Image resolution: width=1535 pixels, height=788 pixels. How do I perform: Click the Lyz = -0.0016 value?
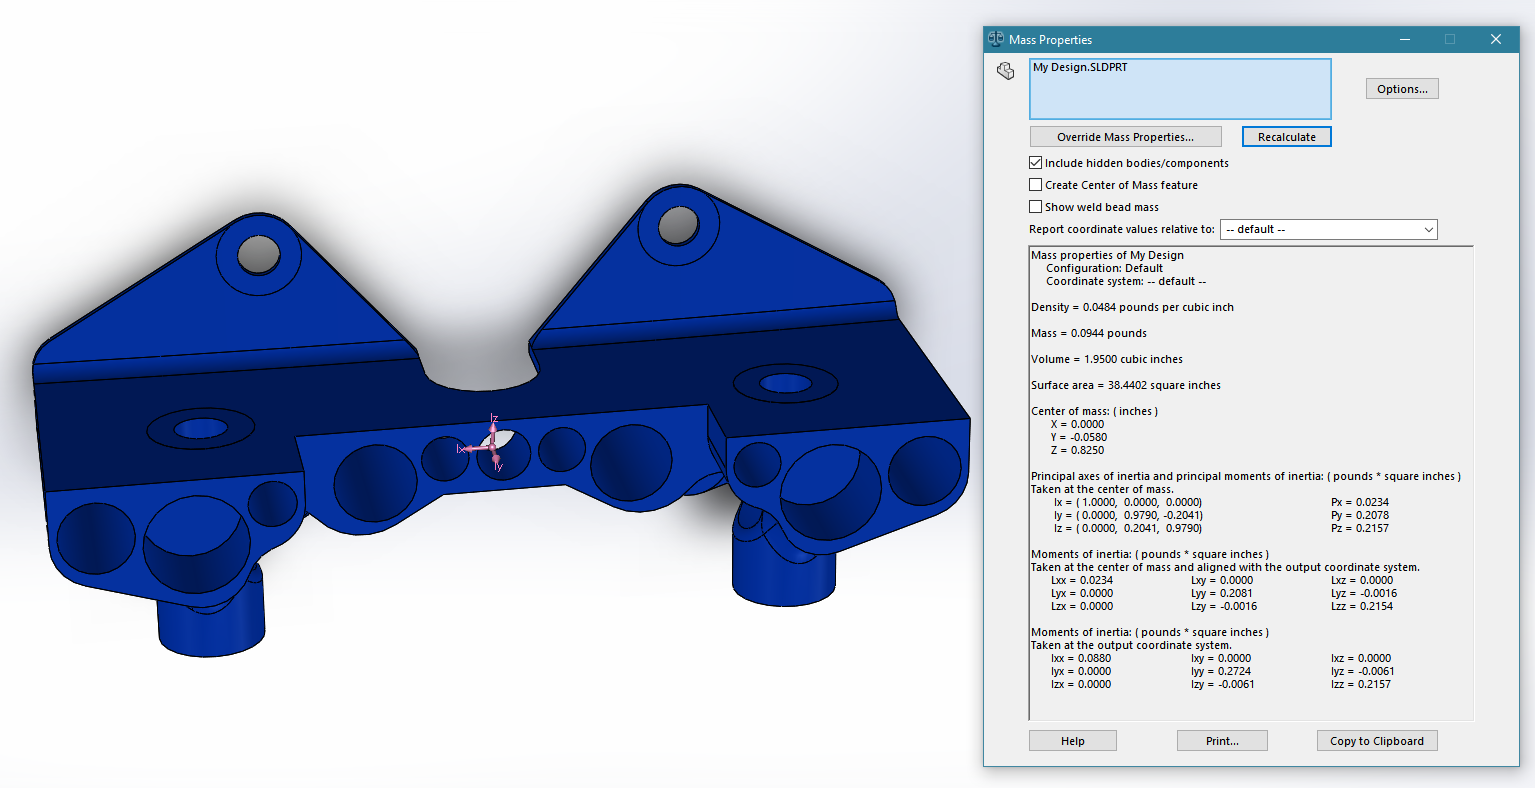(x=1364, y=593)
